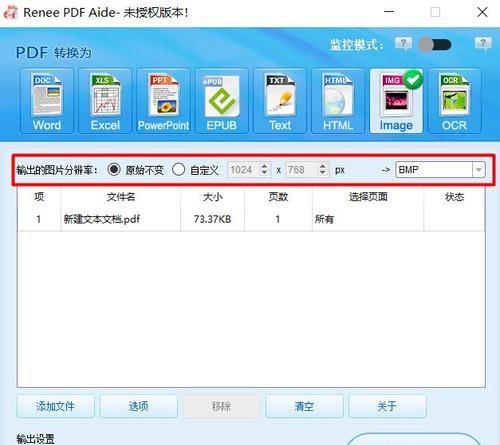Viewport: 500px width, 445px height.
Task: Click the Image format icon
Action: coord(396,101)
